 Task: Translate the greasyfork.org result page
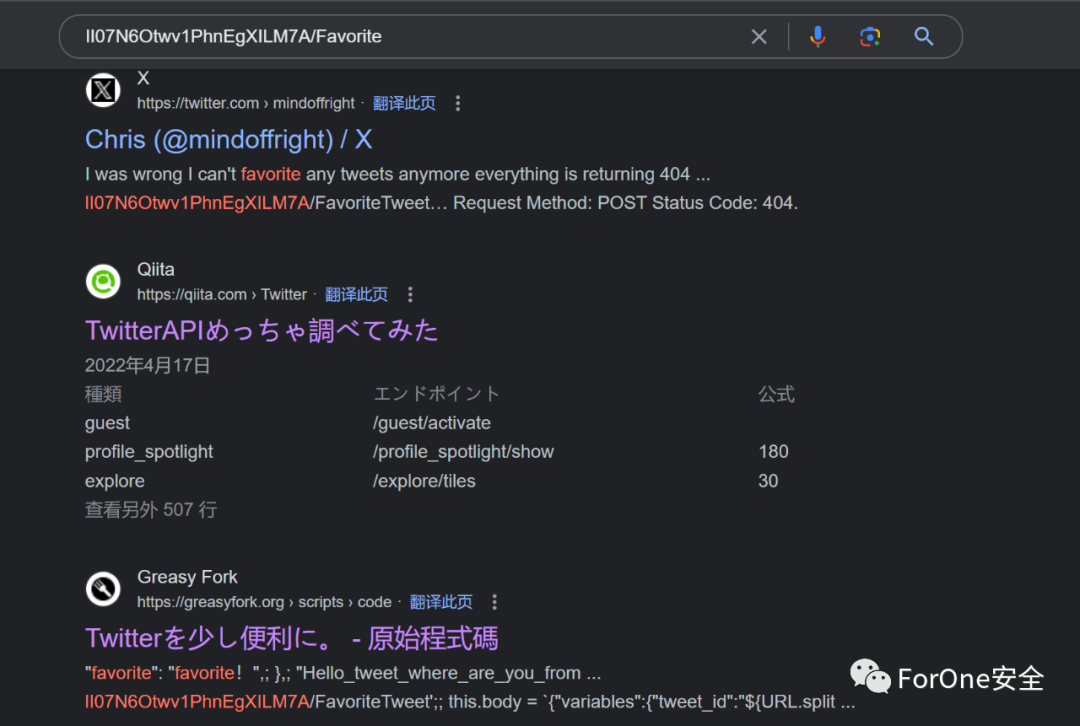(x=441, y=602)
